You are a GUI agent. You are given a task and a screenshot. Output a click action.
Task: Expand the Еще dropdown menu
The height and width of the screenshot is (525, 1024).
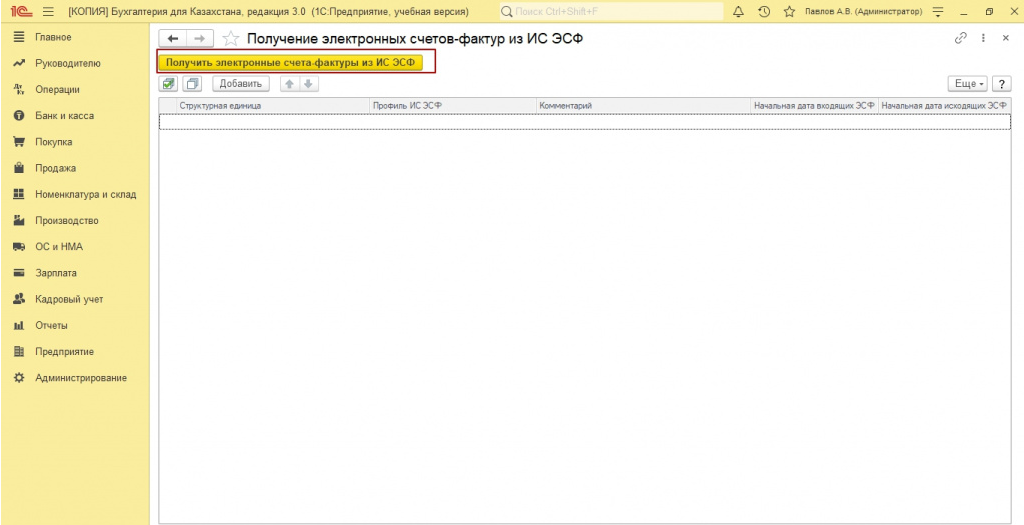(x=969, y=84)
